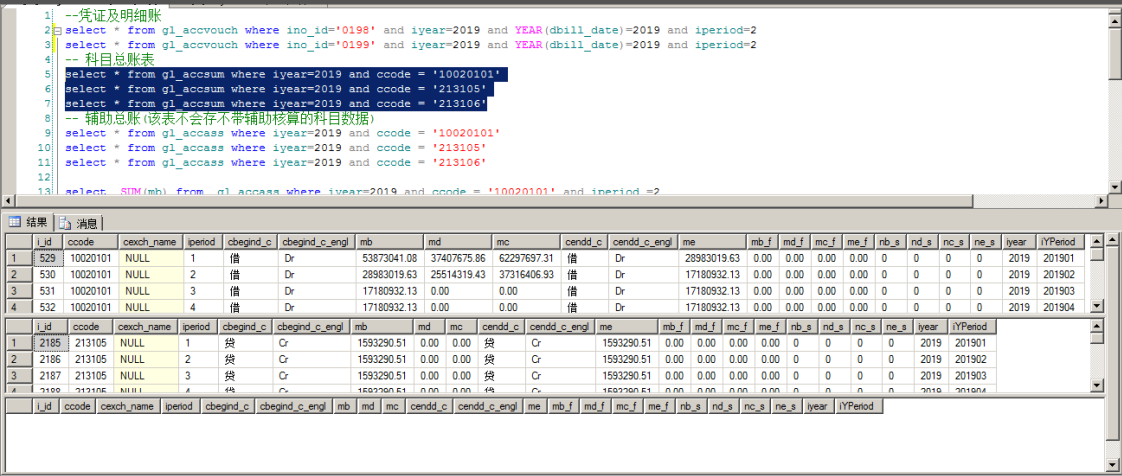The height and width of the screenshot is (476, 1122).
Task: Click the i_id cell 532
Action: click(48, 307)
